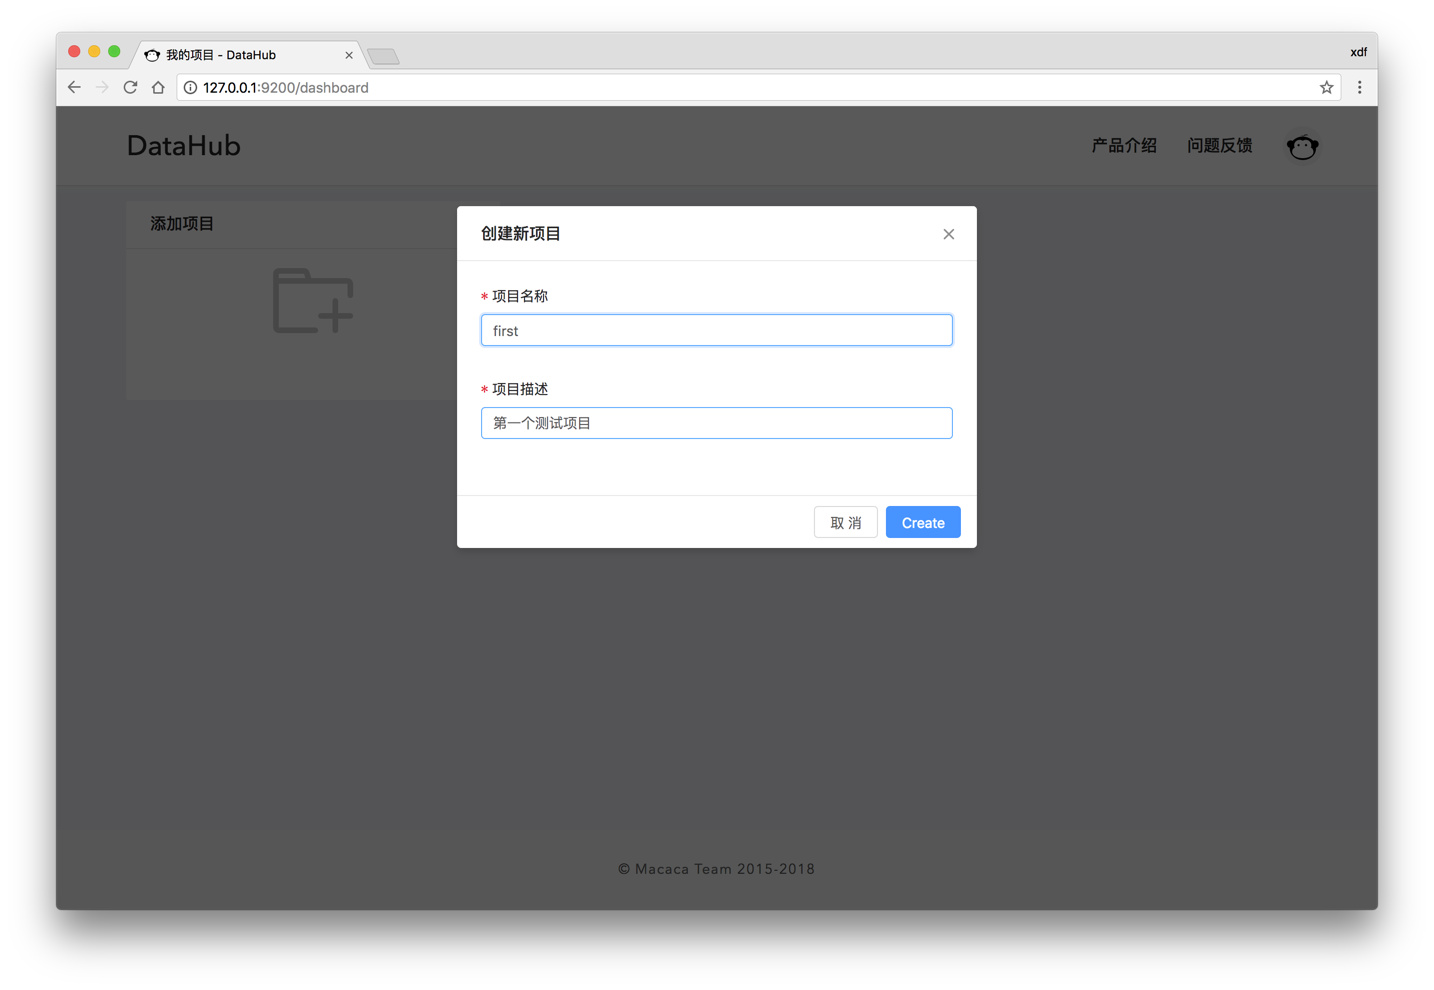Close the 我的项目 browser tab
This screenshot has height=990, width=1434.
[x=349, y=55]
